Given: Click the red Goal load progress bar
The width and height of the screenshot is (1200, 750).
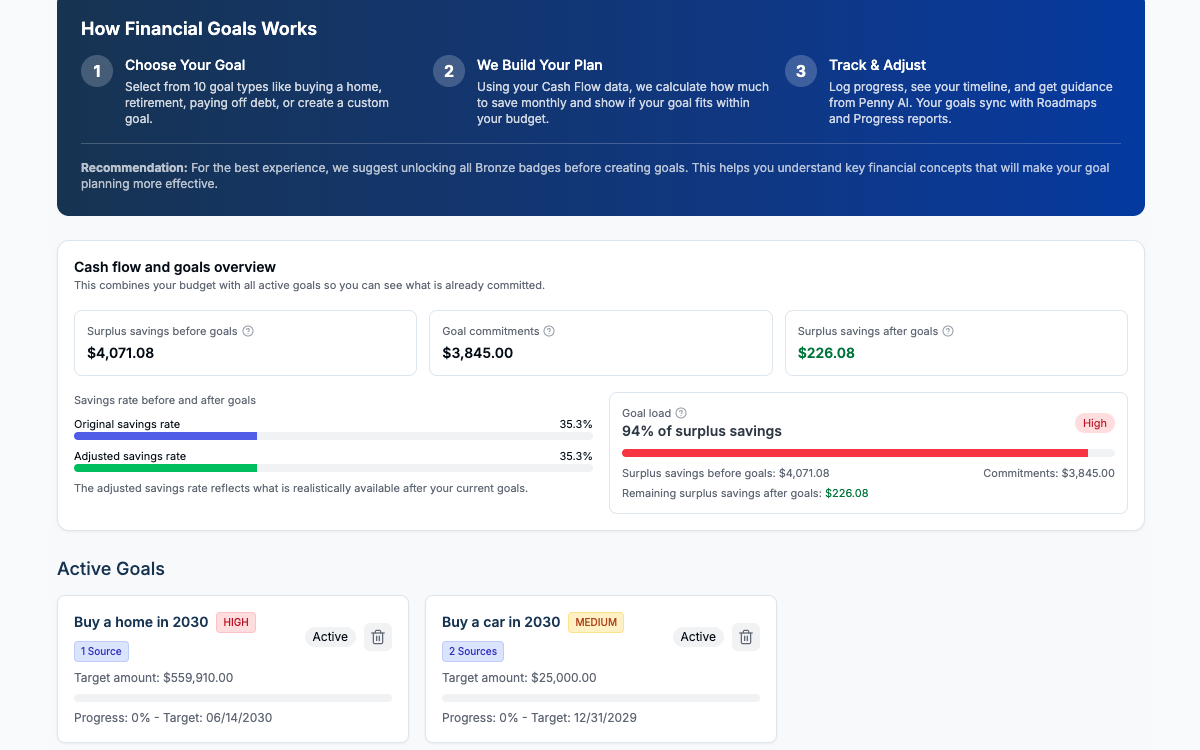Looking at the screenshot, I should (x=868, y=453).
